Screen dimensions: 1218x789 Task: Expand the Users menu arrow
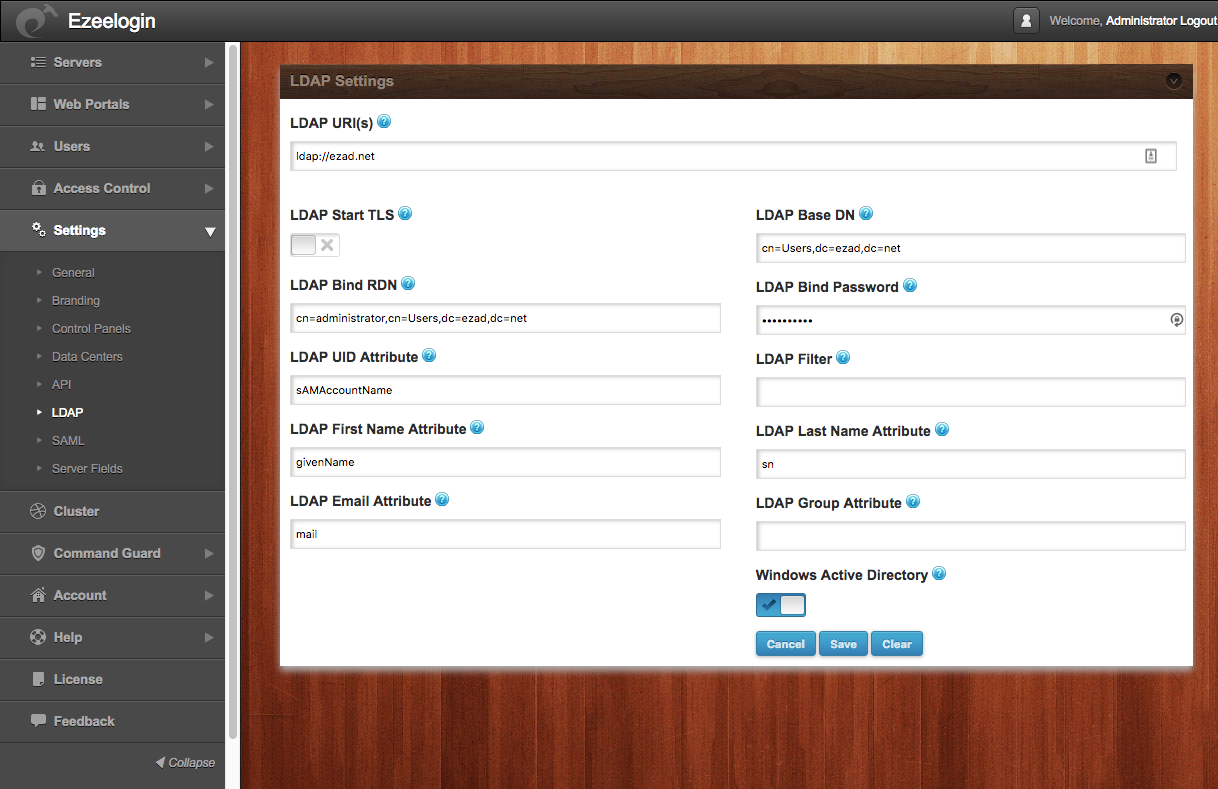tap(209, 146)
